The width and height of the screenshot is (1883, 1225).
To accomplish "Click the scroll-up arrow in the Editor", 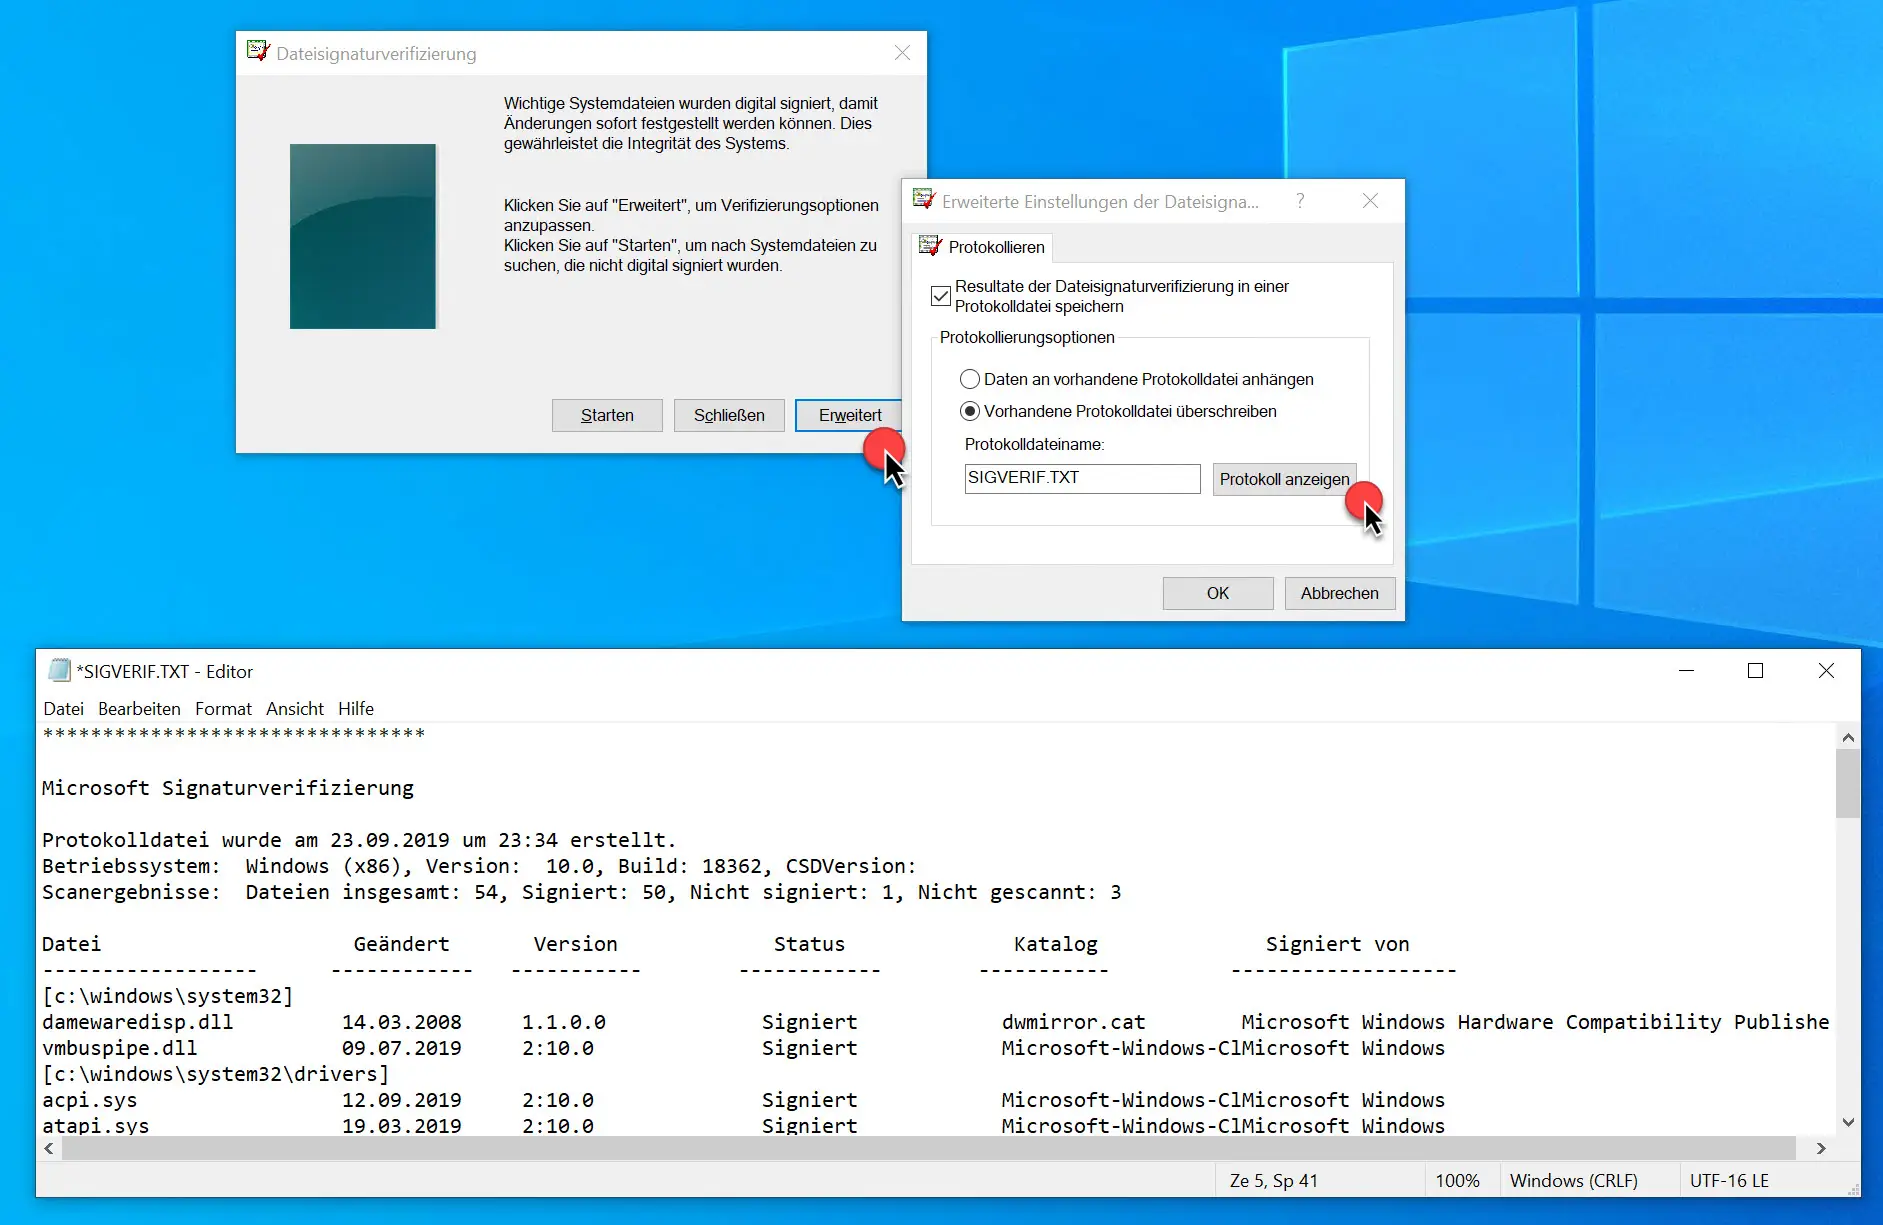I will tap(1846, 737).
